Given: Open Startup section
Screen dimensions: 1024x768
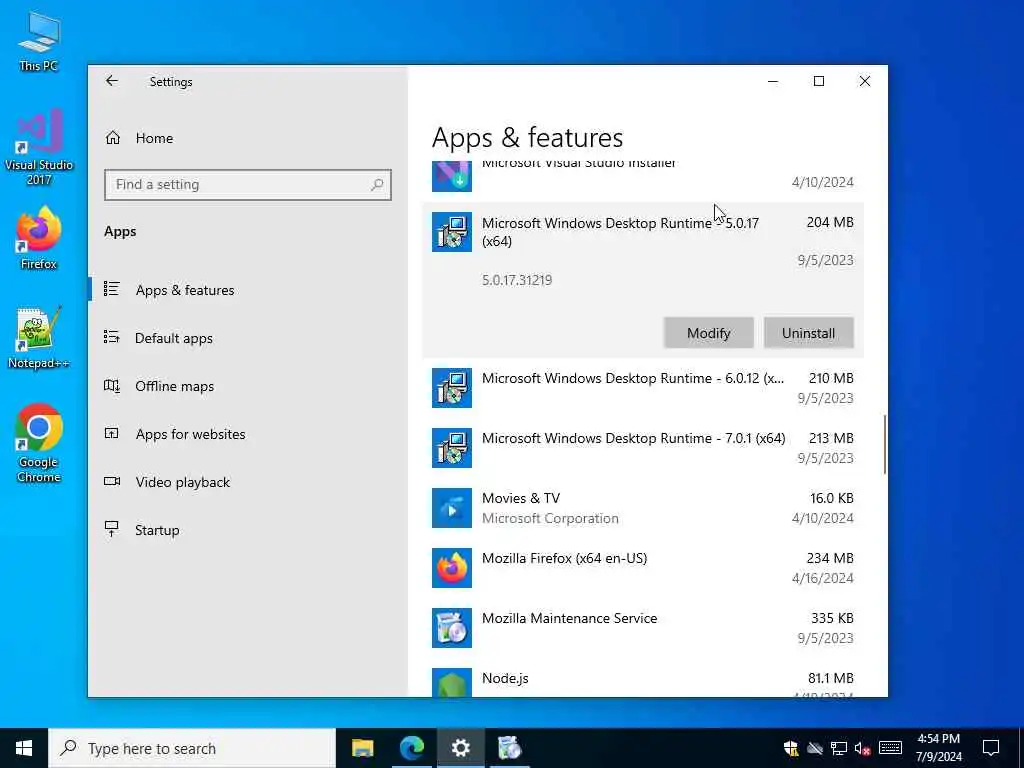Looking at the screenshot, I should click(157, 530).
